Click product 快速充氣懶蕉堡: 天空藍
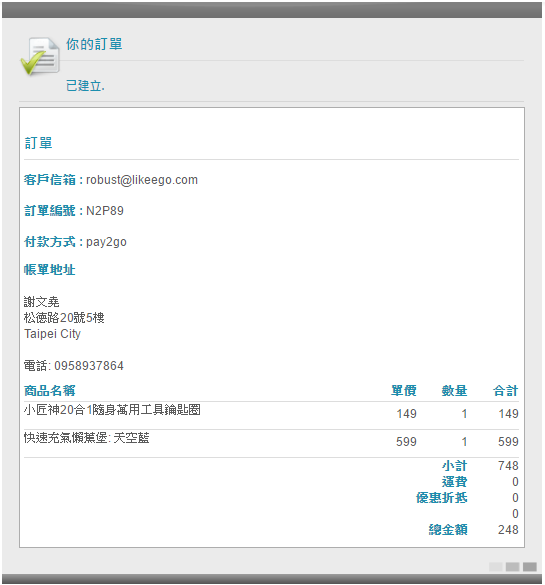The width and height of the screenshot is (545, 585). [x=87, y=438]
